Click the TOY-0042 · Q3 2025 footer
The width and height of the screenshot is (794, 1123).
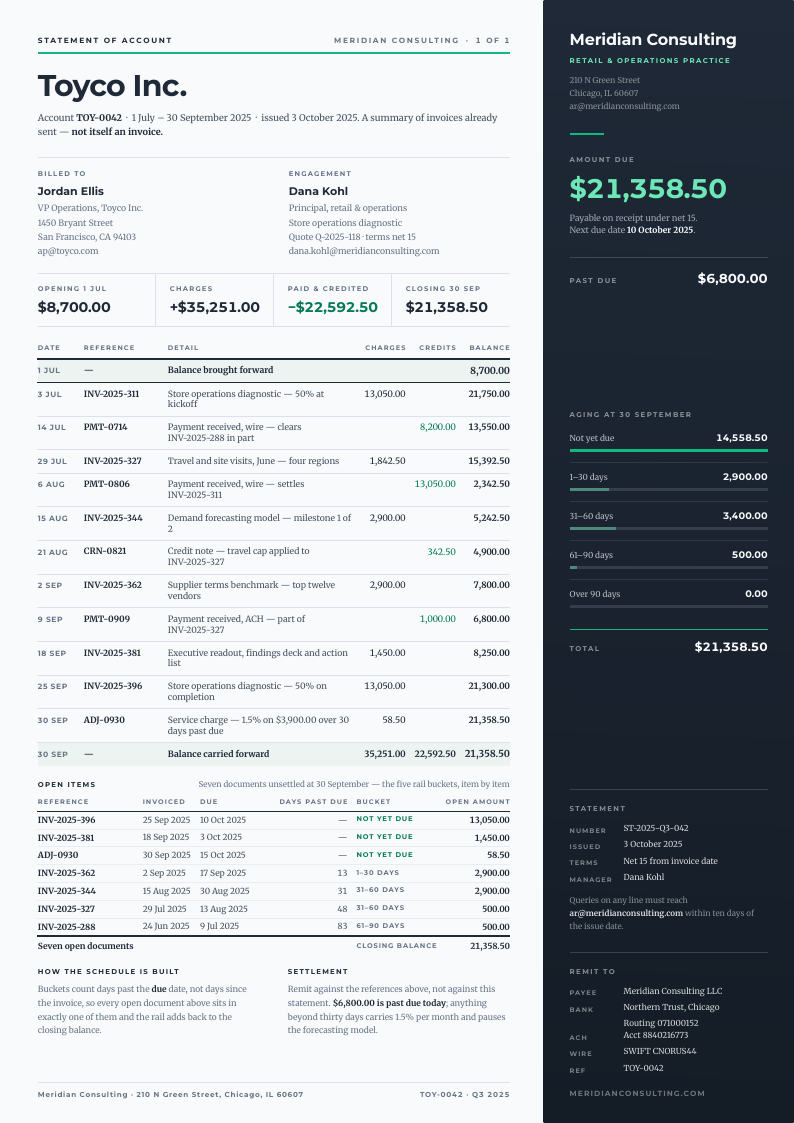coord(465,1095)
